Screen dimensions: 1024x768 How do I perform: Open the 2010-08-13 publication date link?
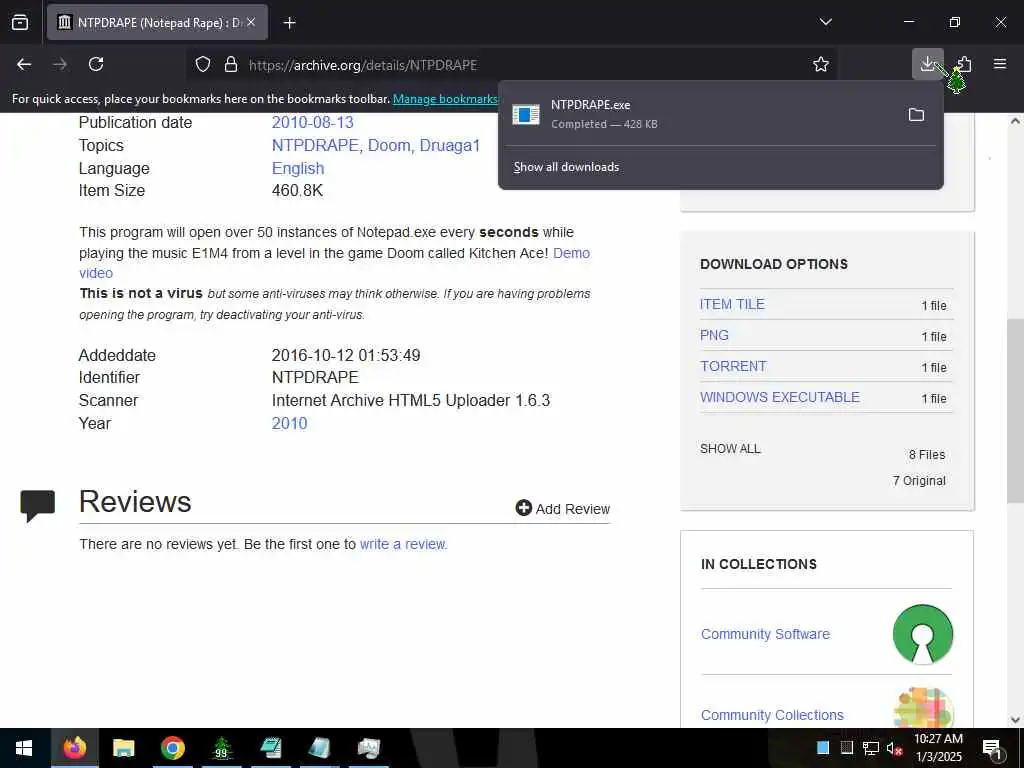click(x=312, y=122)
